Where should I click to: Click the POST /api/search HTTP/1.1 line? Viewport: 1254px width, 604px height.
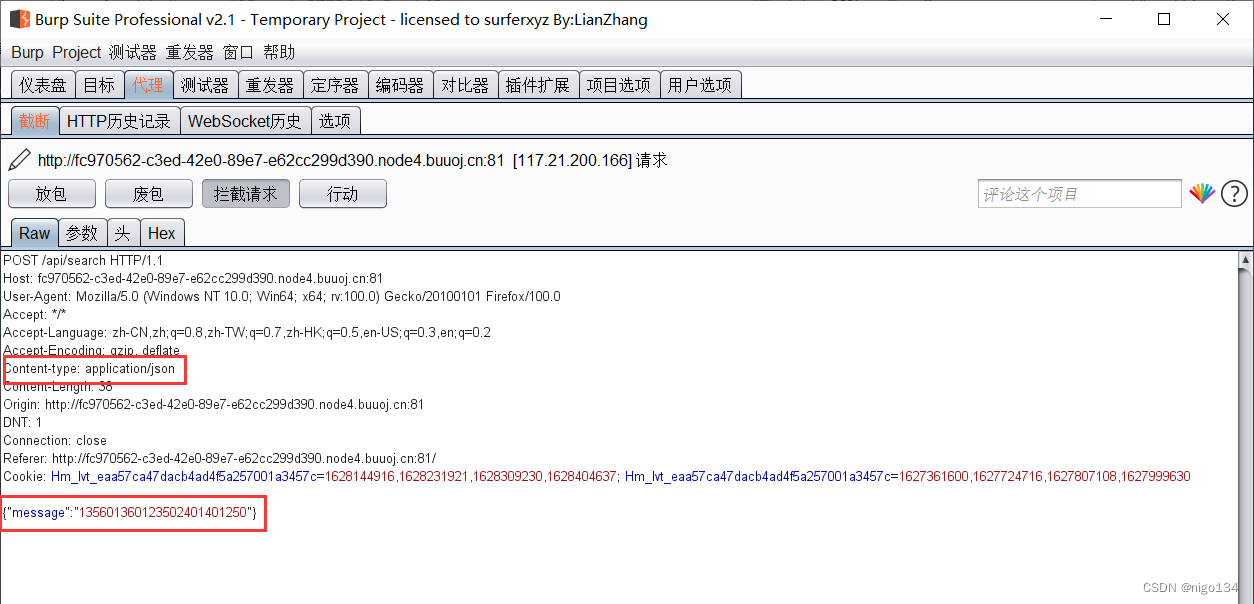(83, 260)
